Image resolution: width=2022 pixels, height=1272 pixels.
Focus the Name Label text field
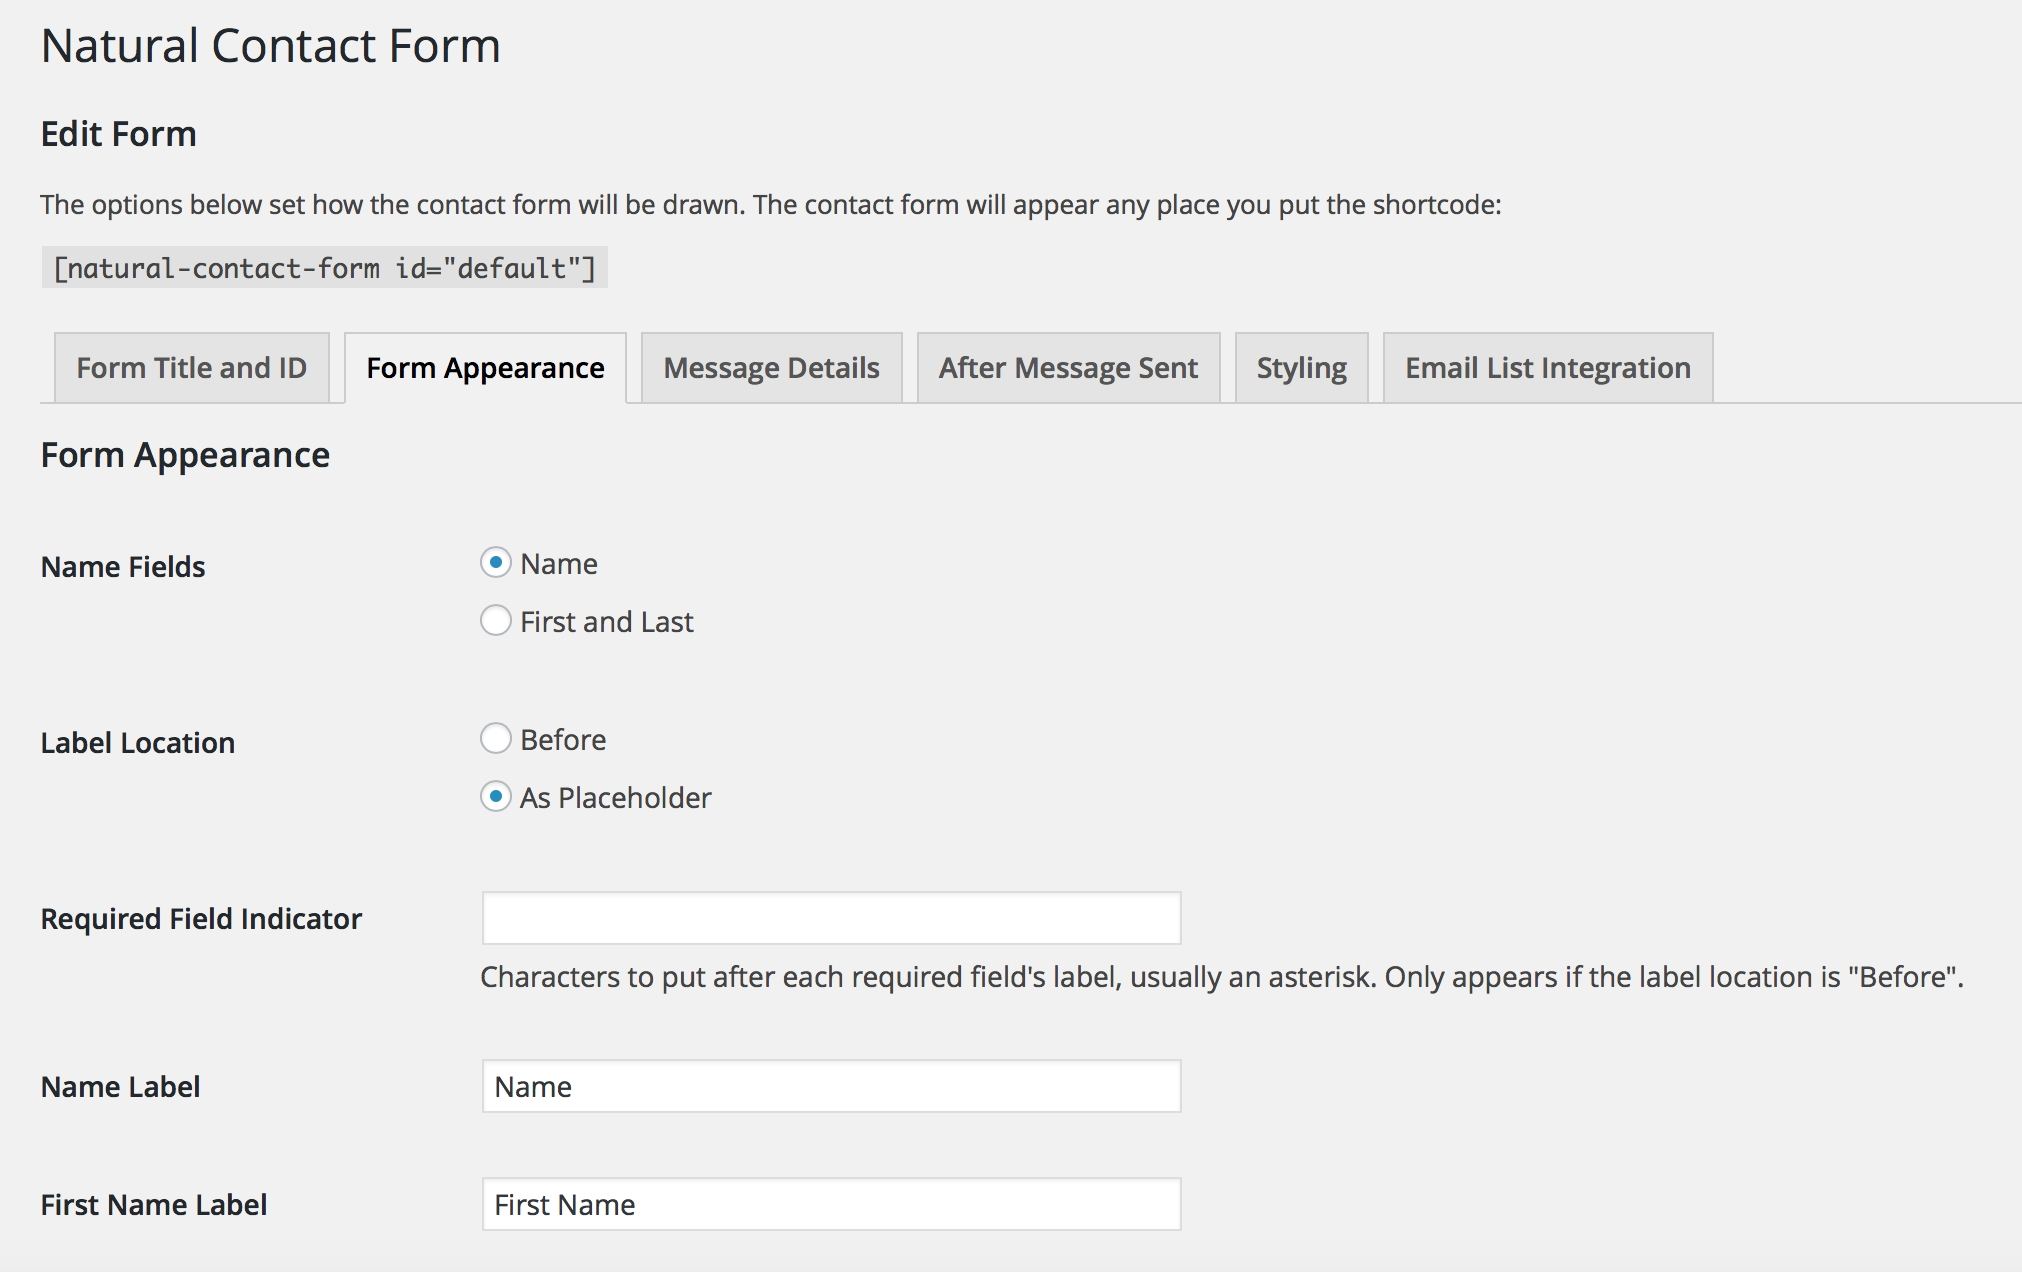coord(831,1086)
